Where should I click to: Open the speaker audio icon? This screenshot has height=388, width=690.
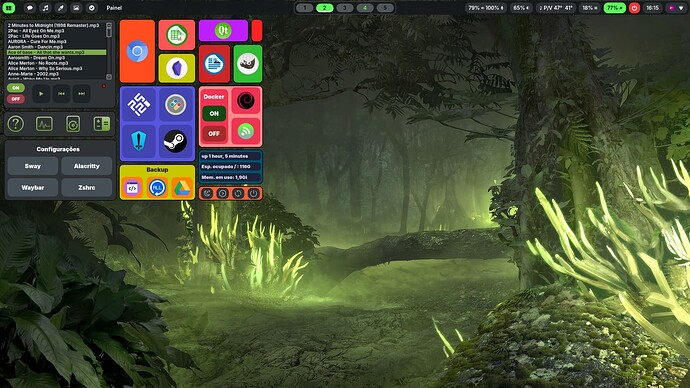pos(73,124)
